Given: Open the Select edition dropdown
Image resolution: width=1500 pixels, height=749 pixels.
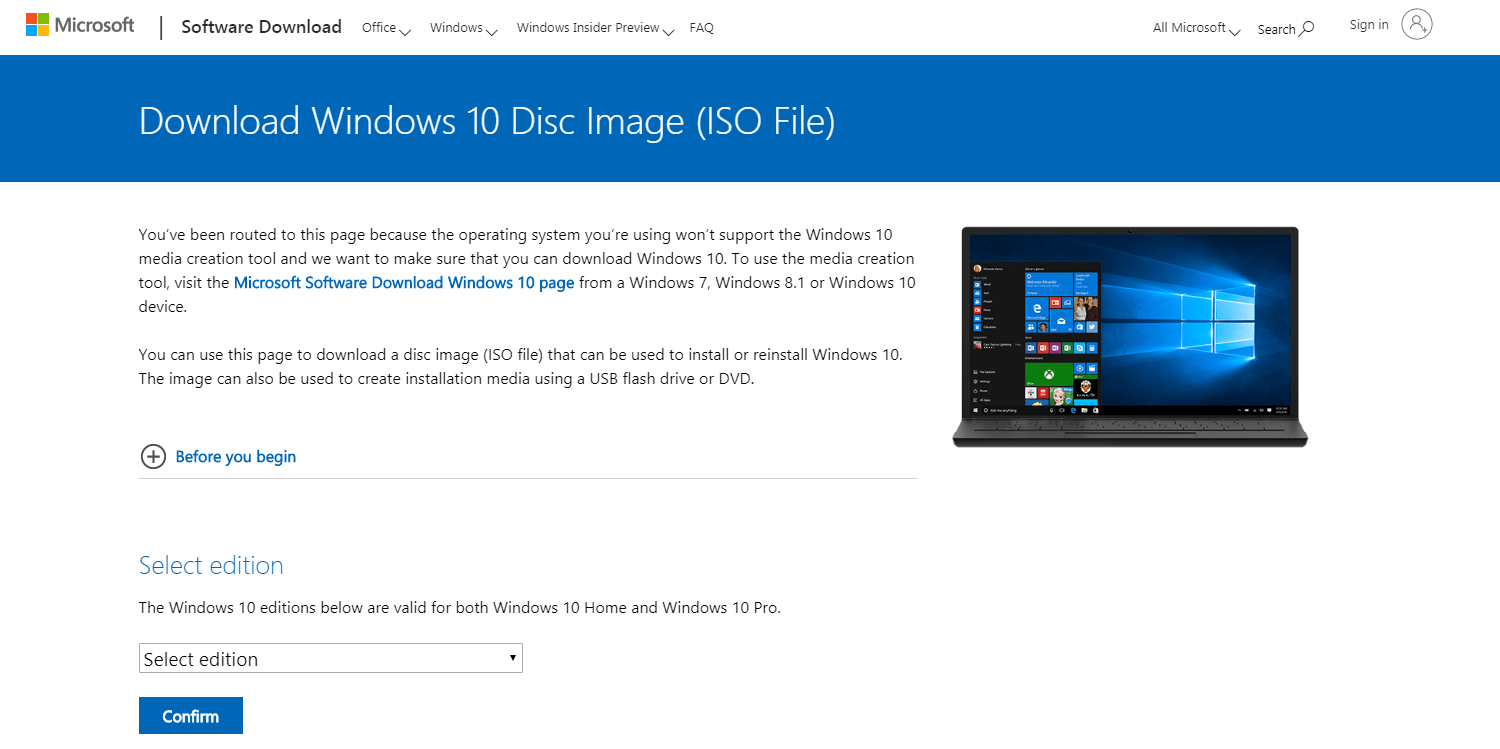Looking at the screenshot, I should click(x=330, y=658).
